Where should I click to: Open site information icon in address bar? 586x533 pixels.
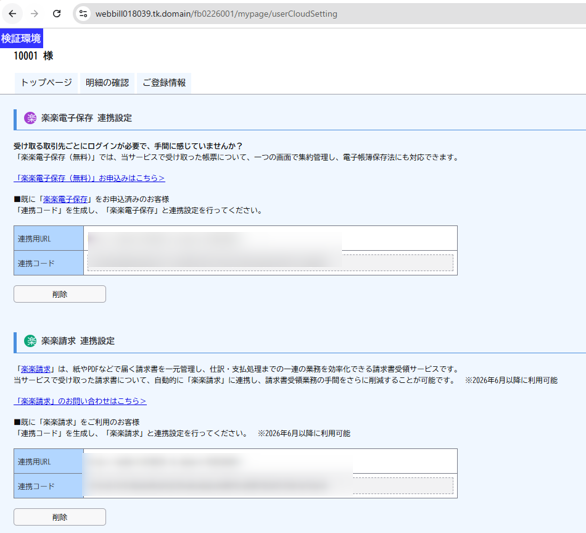(x=83, y=14)
